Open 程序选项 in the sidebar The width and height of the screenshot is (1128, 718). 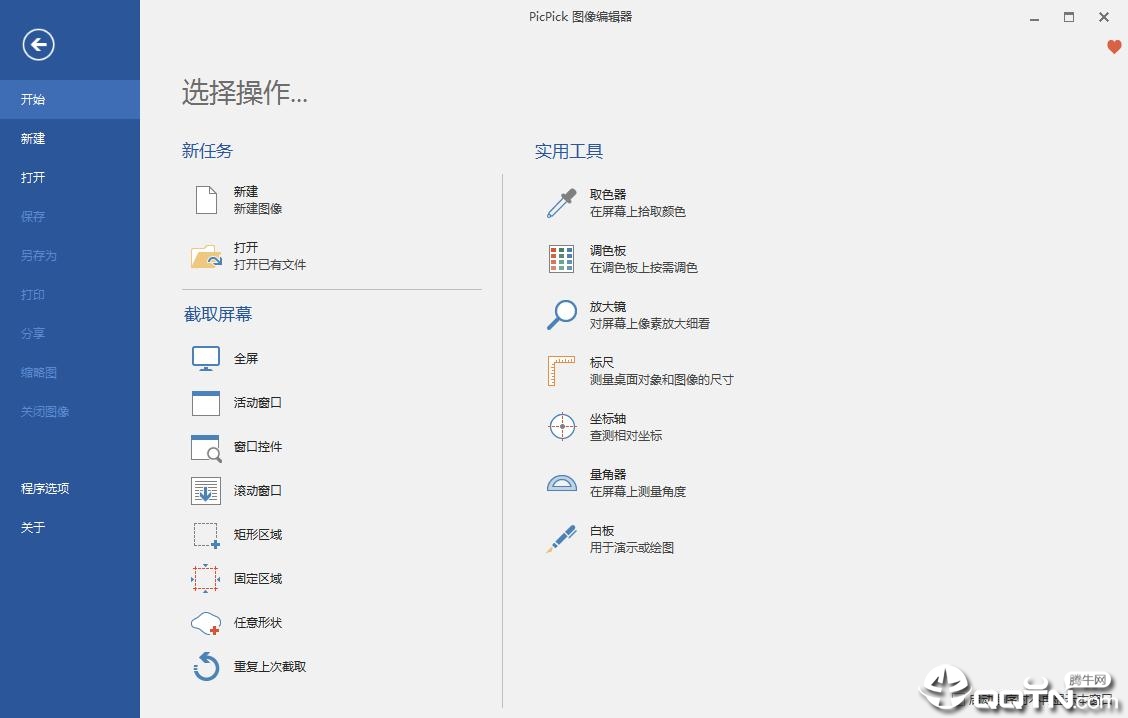pyautogui.click(x=45, y=488)
